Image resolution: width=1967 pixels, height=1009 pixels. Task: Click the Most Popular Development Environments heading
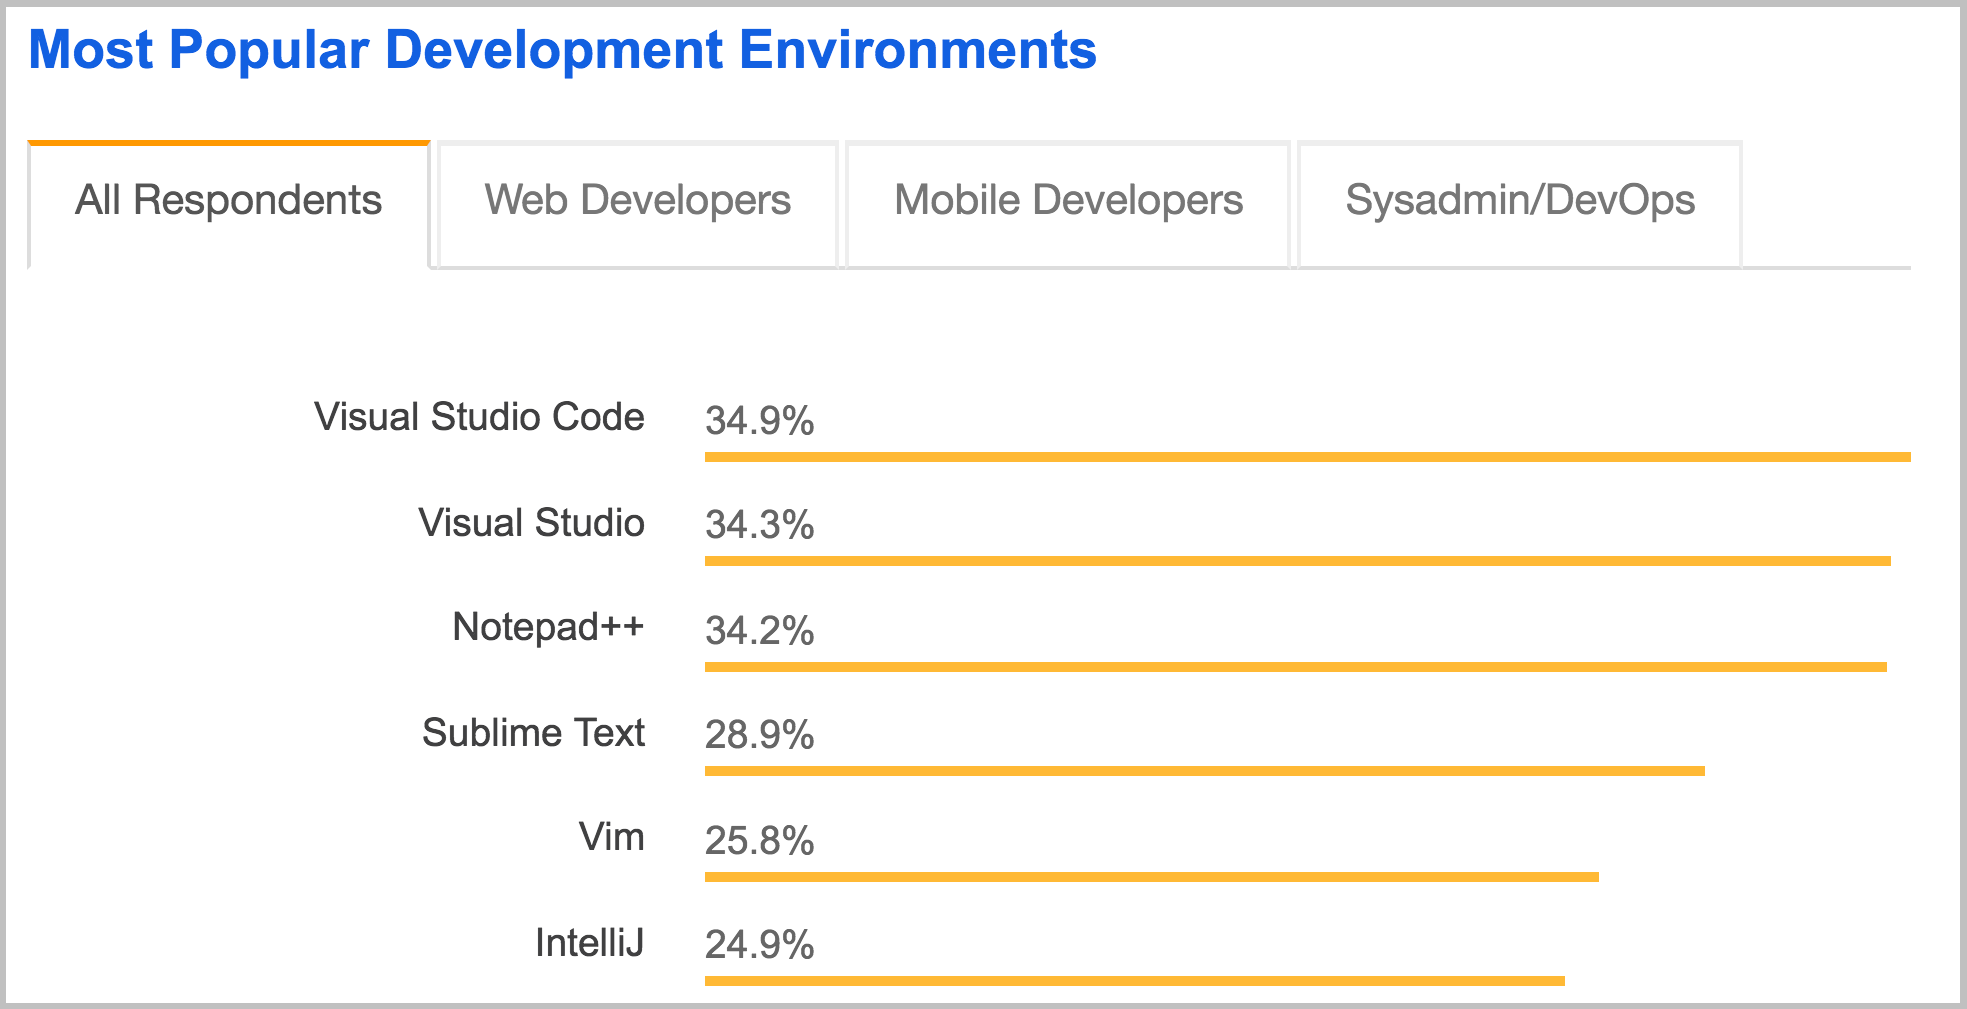[562, 50]
